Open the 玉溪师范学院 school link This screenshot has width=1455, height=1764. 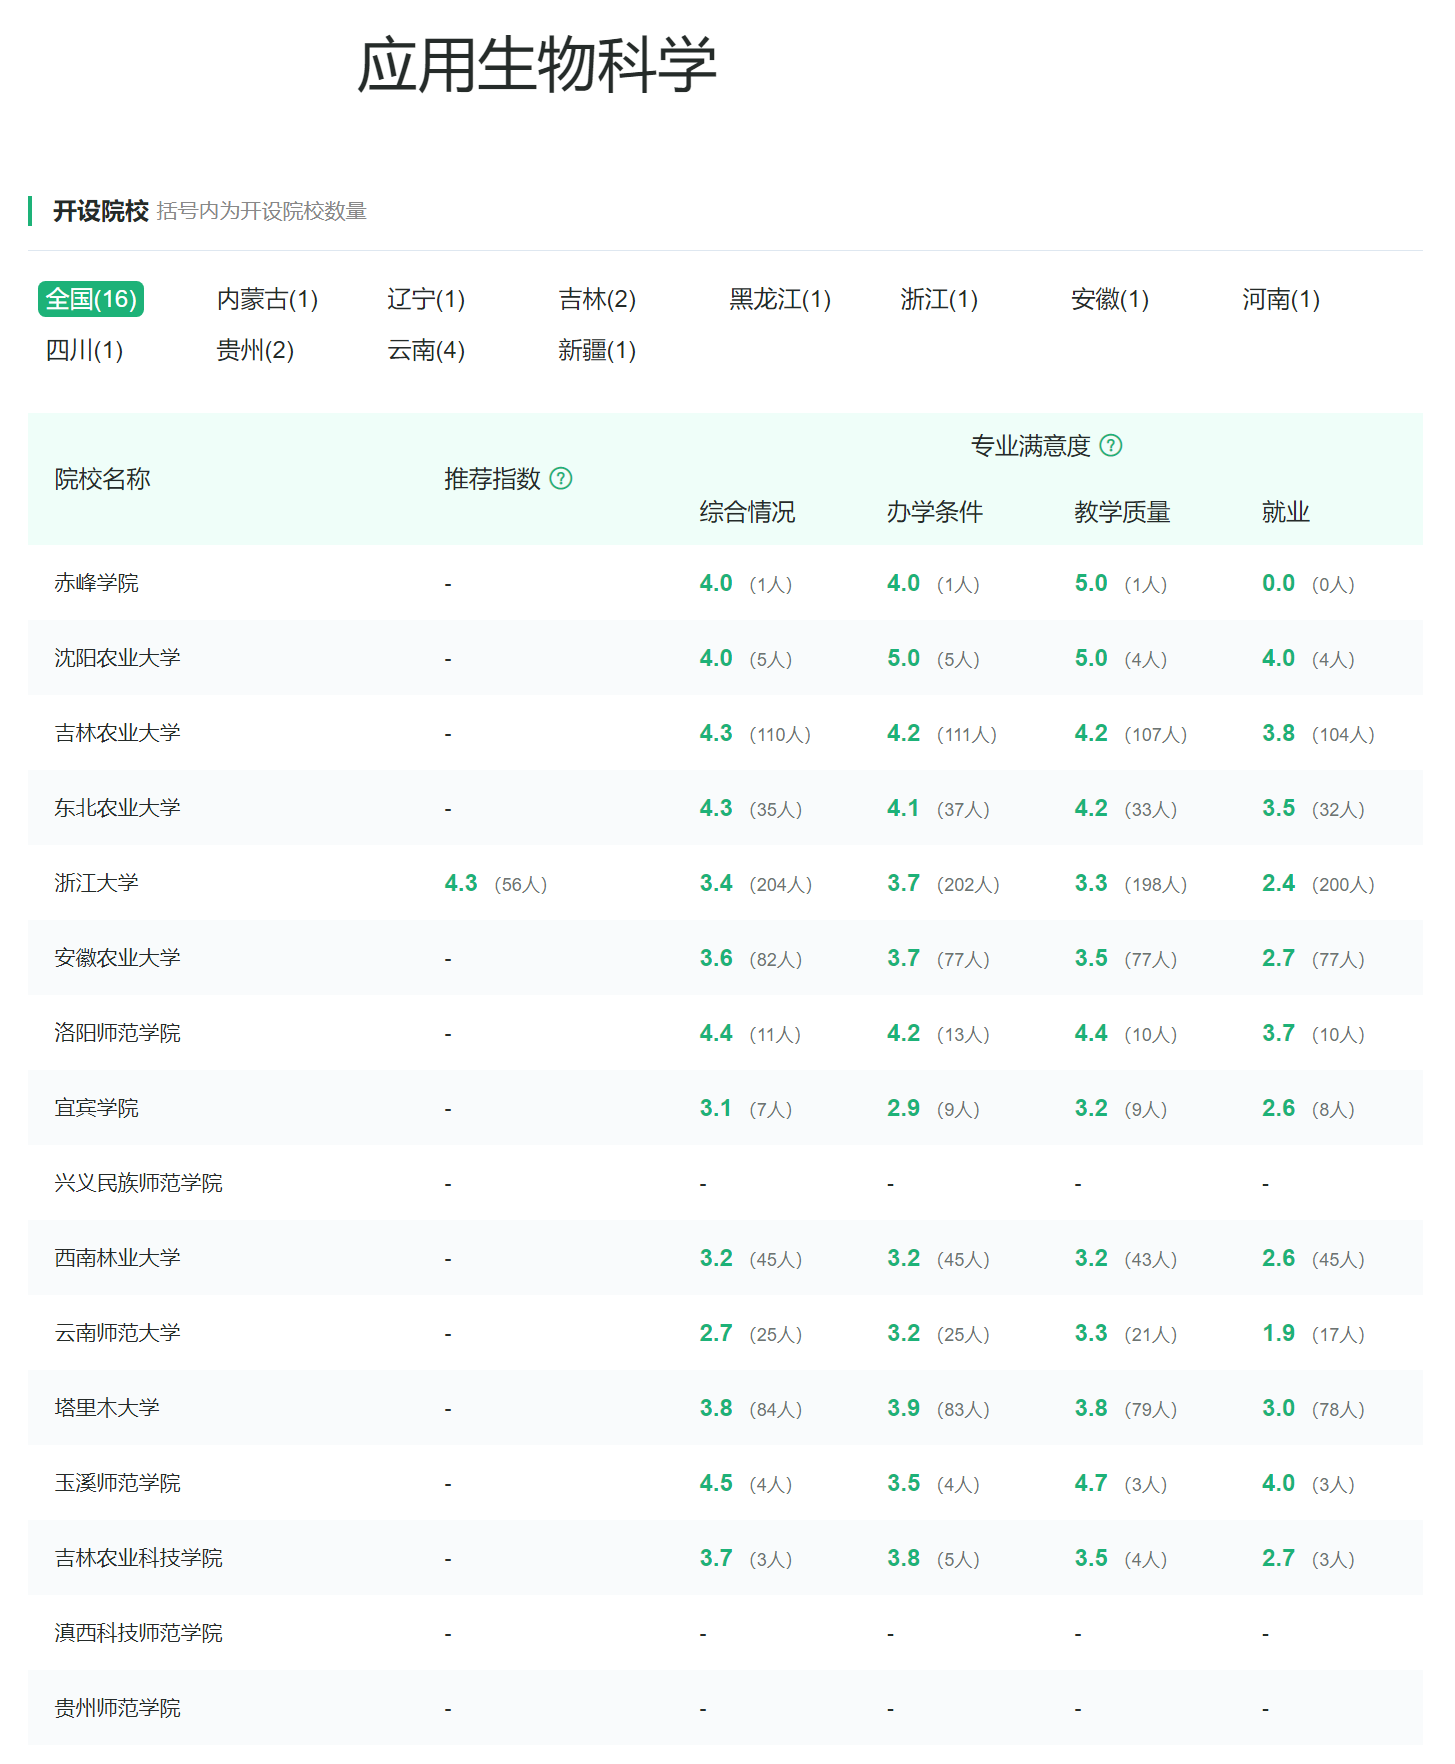tap(117, 1483)
